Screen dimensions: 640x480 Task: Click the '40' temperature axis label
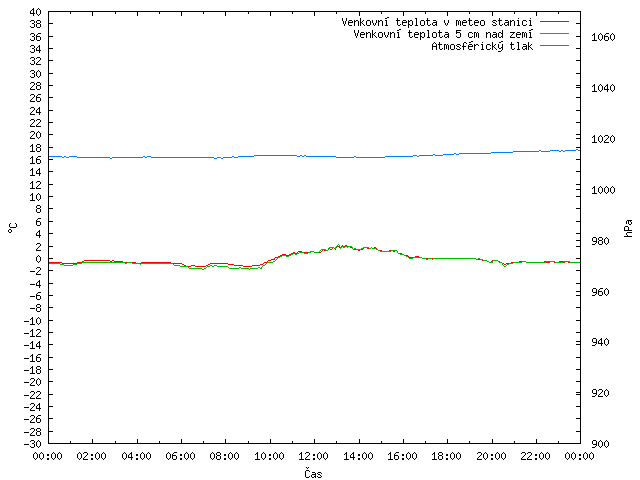pyautogui.click(x=36, y=12)
